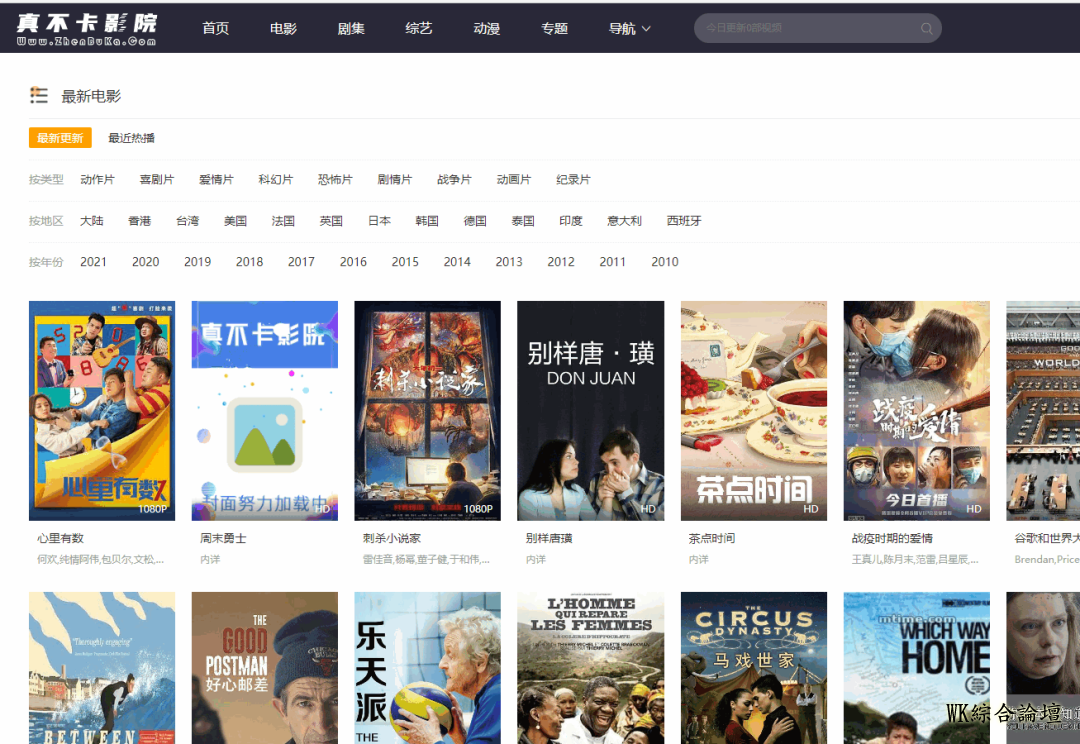
Task: Go to 首页 in the navigation bar
Action: pyautogui.click(x=216, y=28)
